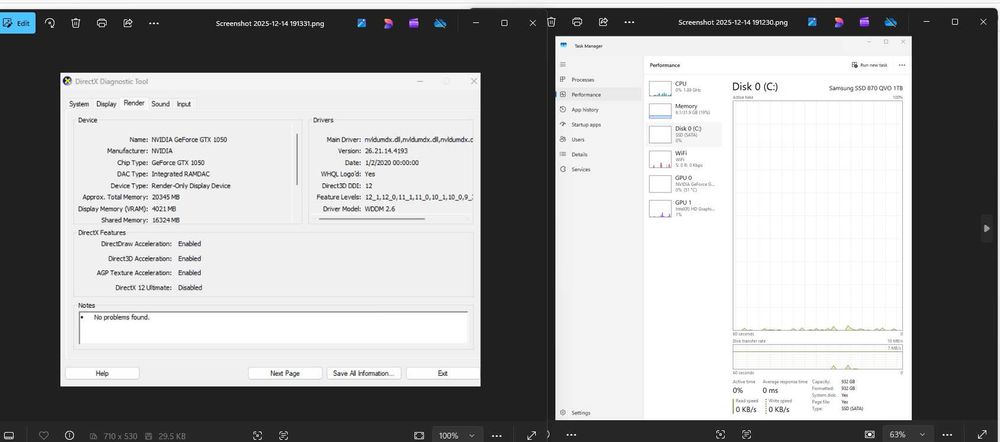
Task: Switch to the Input tab in DirectX tool
Action: pyautogui.click(x=184, y=104)
